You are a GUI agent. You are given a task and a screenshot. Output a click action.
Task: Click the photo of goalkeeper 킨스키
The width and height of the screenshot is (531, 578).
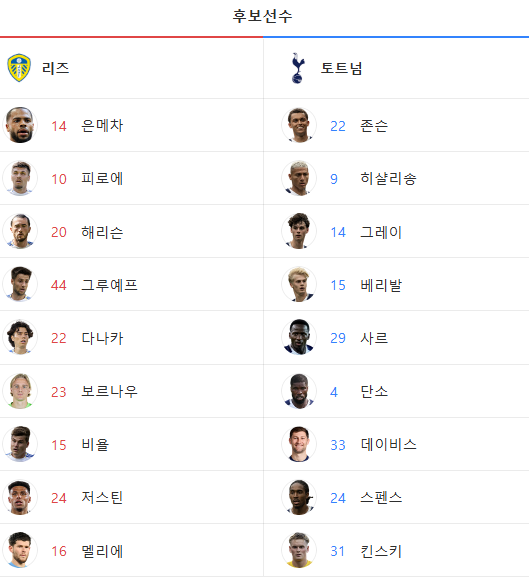point(299,550)
